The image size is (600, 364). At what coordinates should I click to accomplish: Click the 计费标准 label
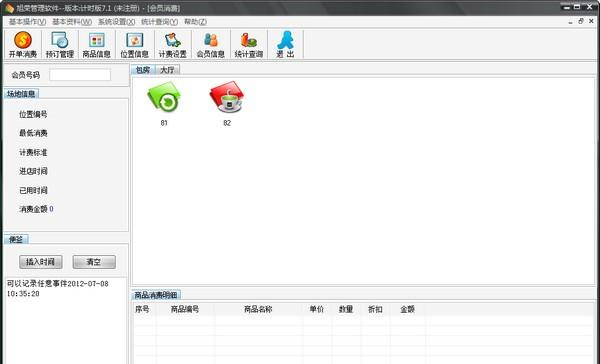point(33,152)
